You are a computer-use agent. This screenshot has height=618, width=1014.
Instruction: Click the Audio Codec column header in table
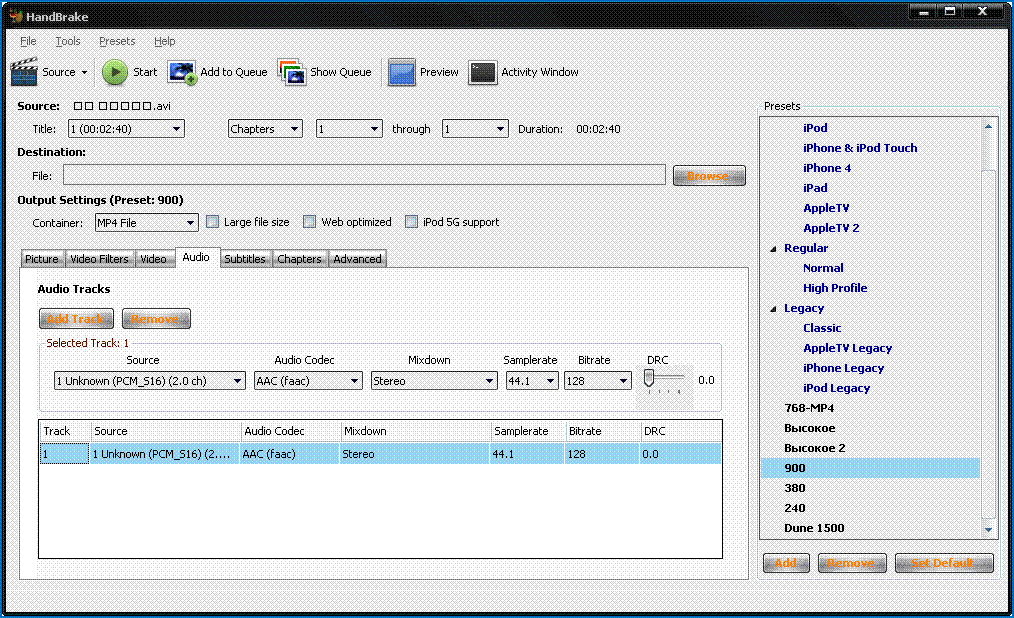coord(290,431)
